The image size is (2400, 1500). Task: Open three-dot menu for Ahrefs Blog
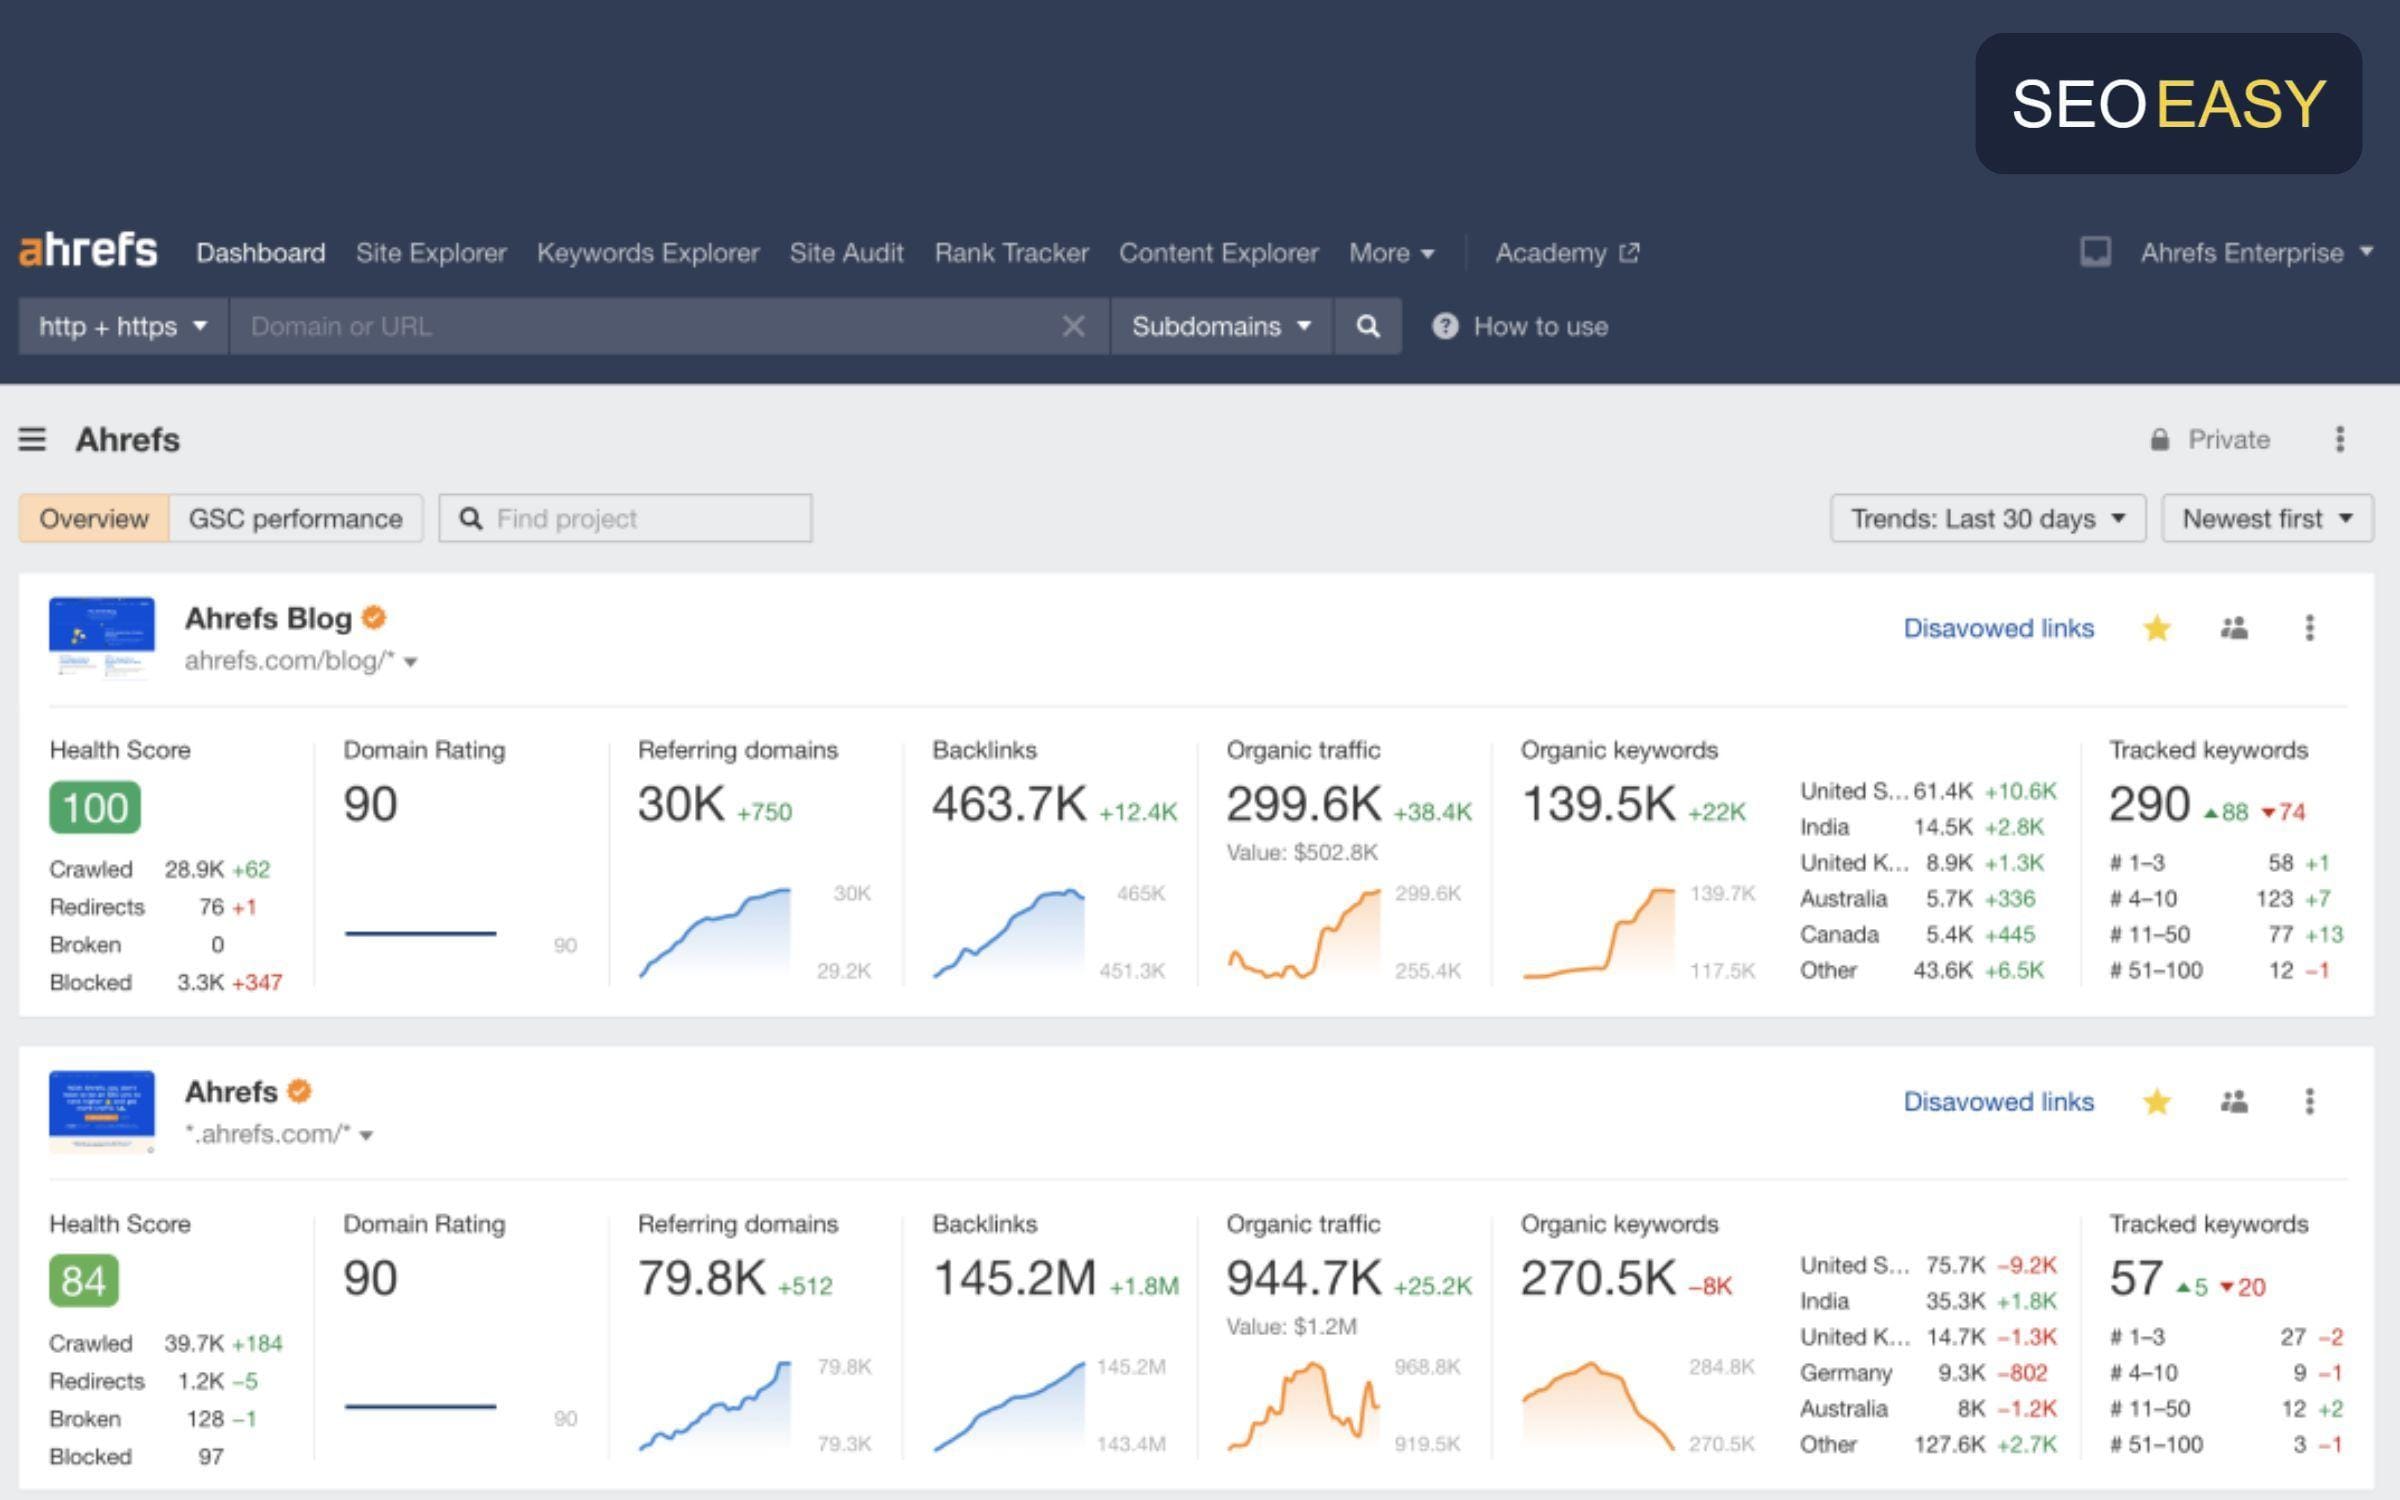2309,628
